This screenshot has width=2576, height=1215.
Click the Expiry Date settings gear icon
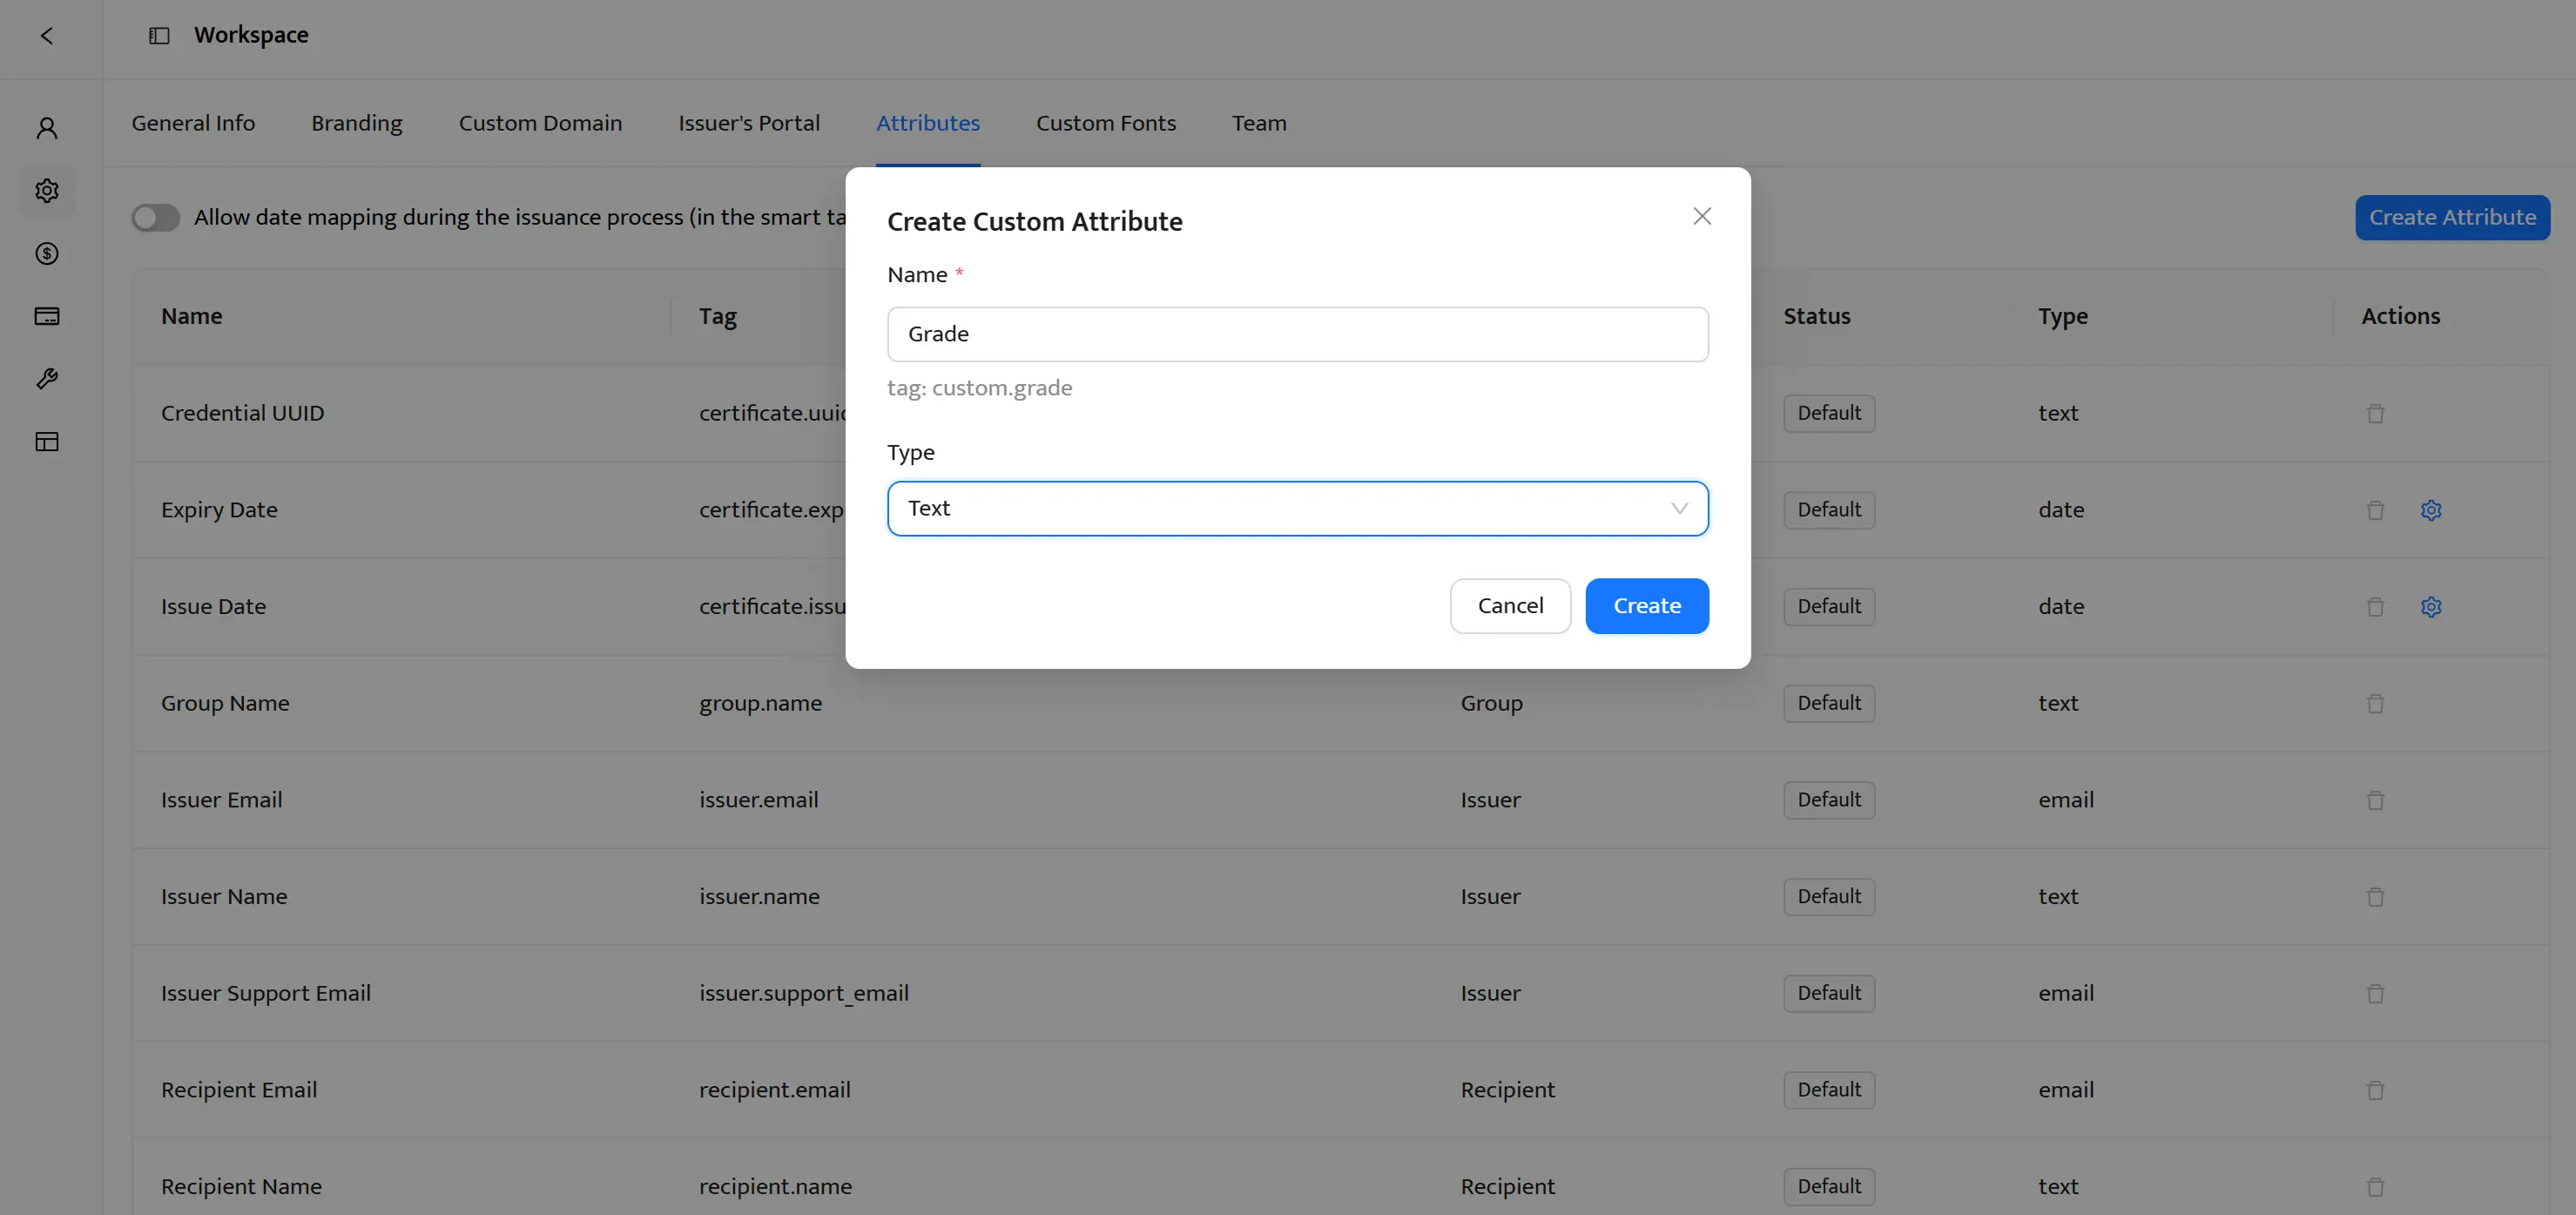click(2431, 510)
